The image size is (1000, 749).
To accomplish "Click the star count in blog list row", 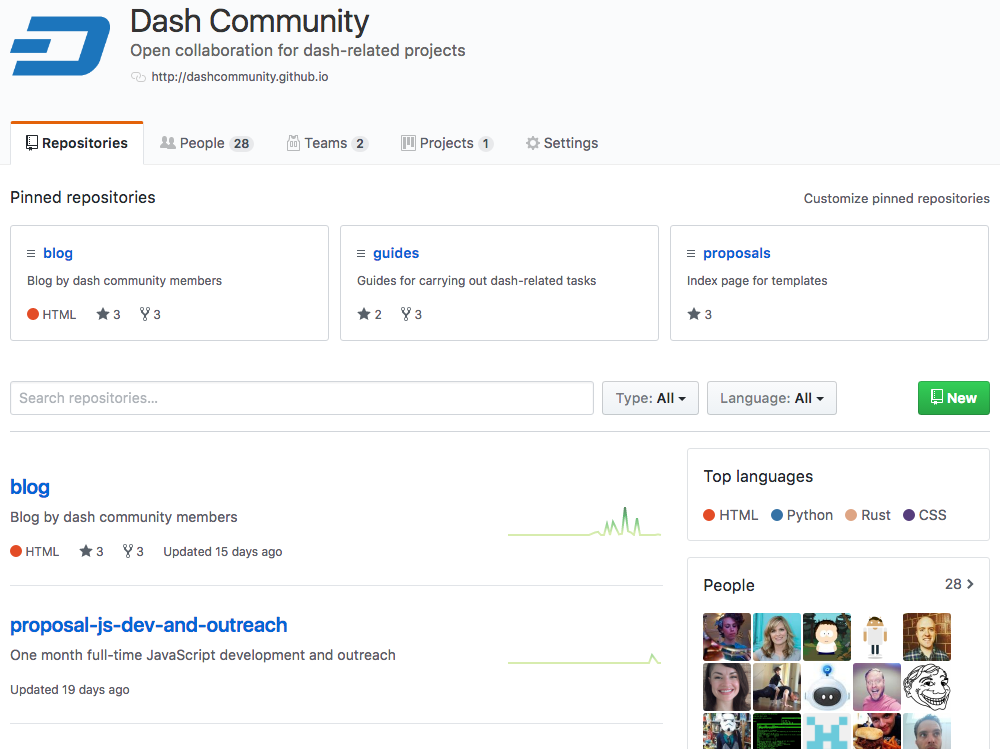I will [x=91, y=551].
